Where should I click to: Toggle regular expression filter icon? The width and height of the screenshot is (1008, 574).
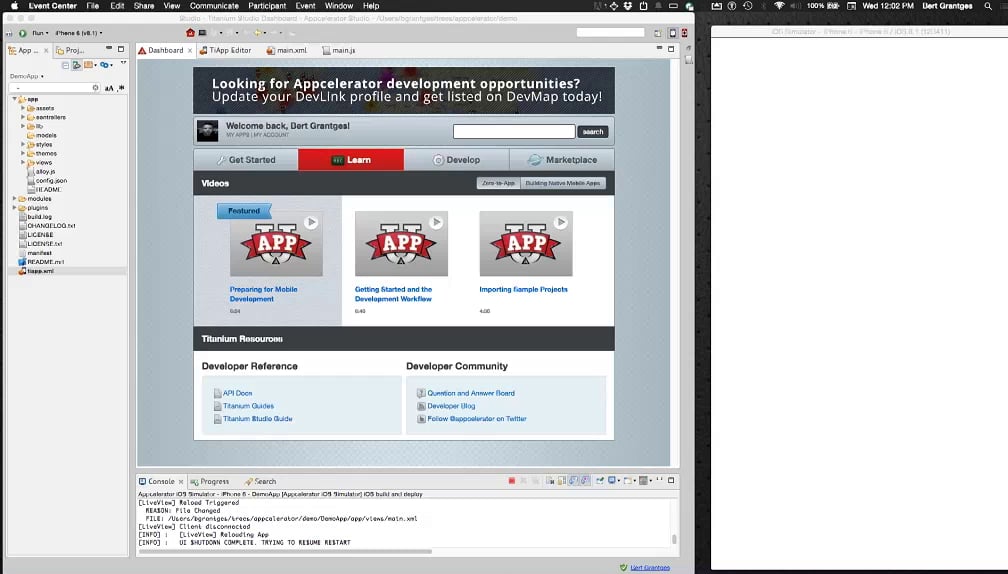pos(121,88)
